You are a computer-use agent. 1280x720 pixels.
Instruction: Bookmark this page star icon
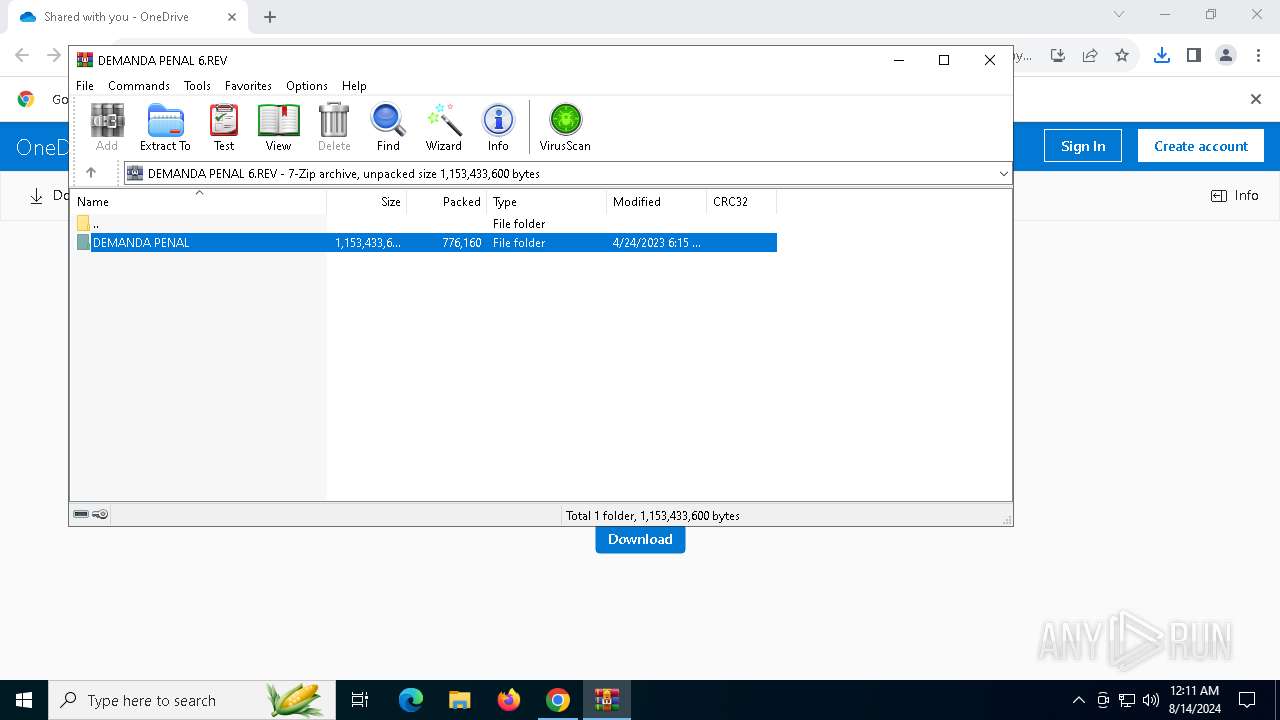coord(1122,56)
